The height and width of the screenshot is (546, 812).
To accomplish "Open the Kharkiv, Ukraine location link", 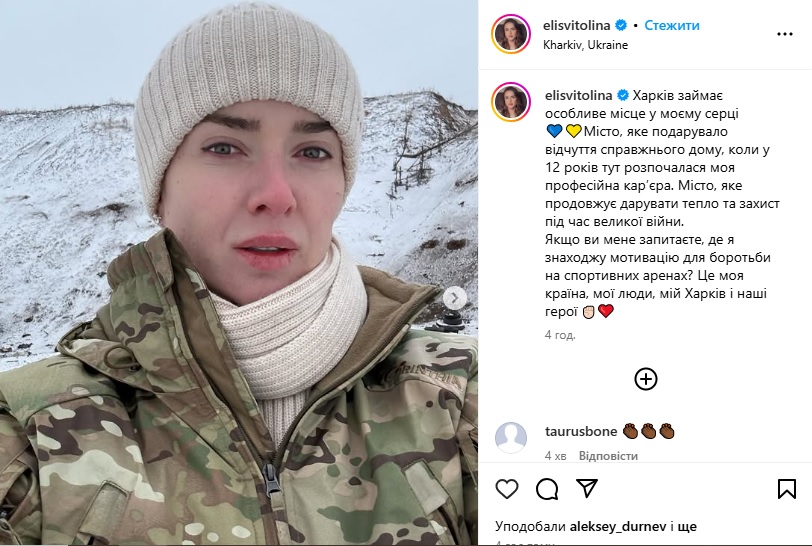I will [x=585, y=45].
